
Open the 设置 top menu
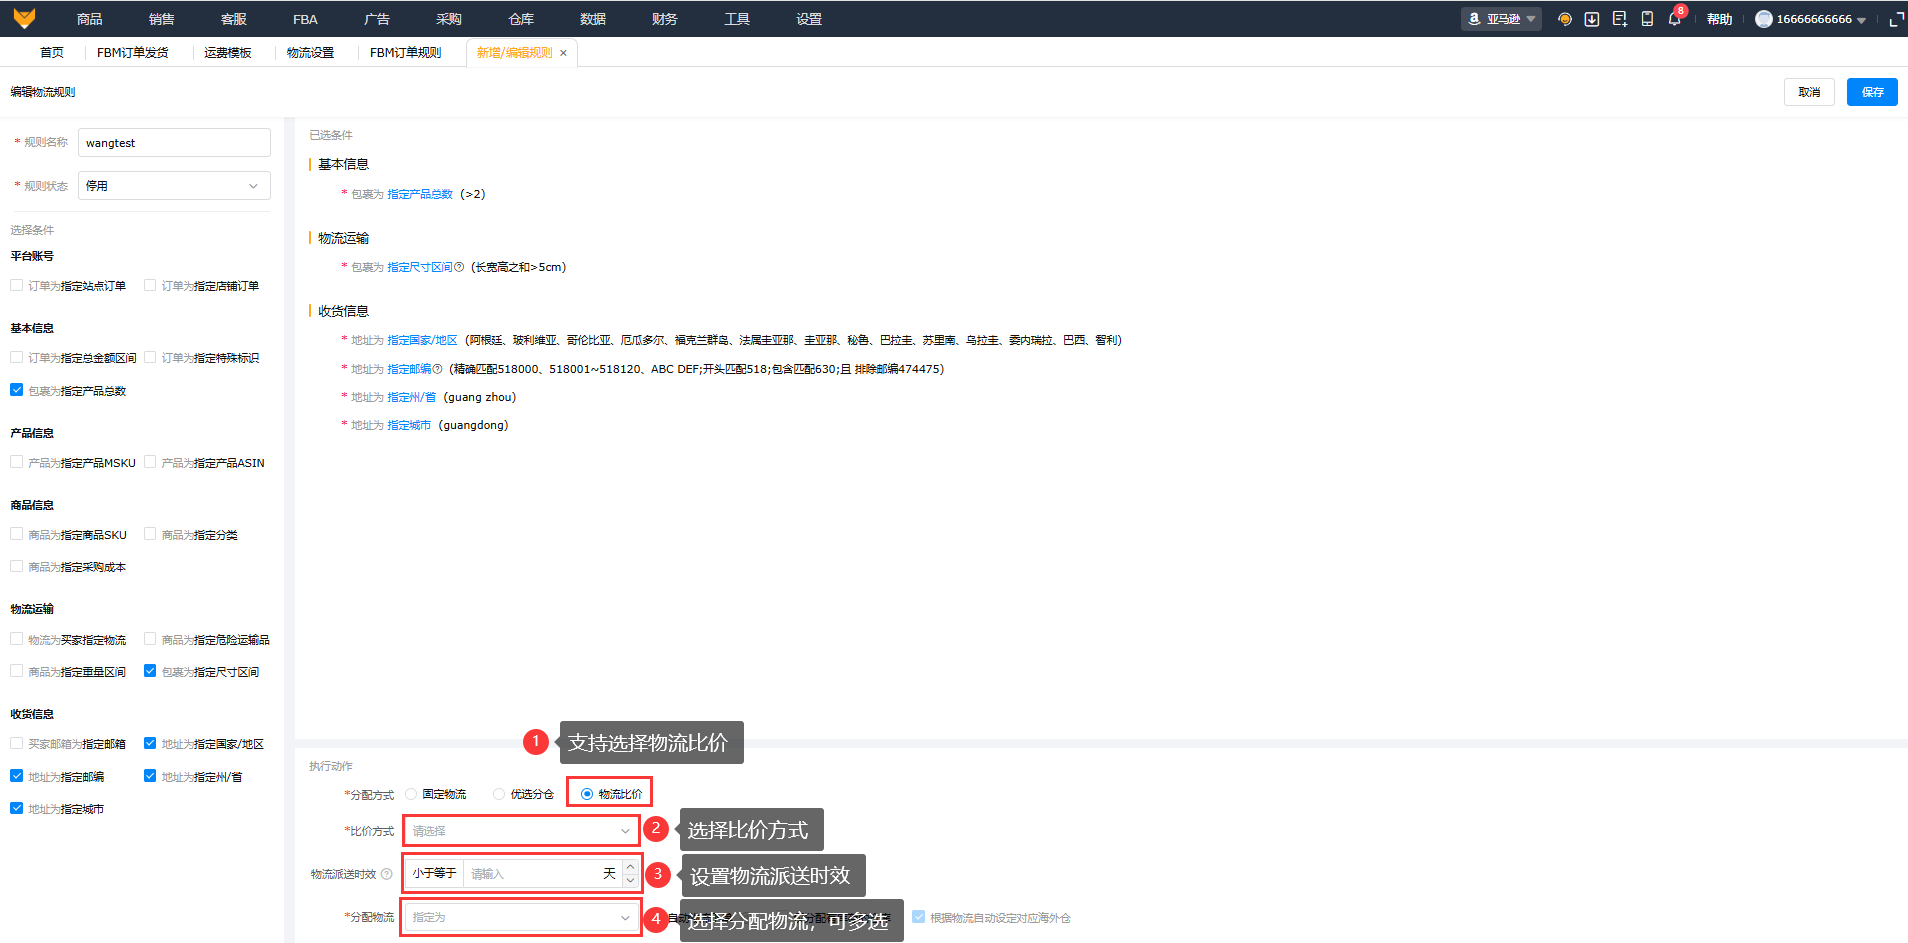[x=809, y=19]
